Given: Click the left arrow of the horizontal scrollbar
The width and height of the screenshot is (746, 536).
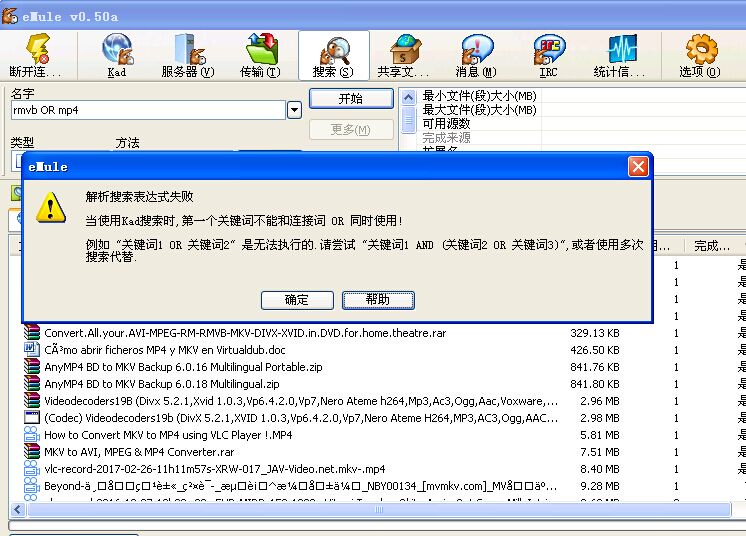Looking at the screenshot, I should 18,510.
